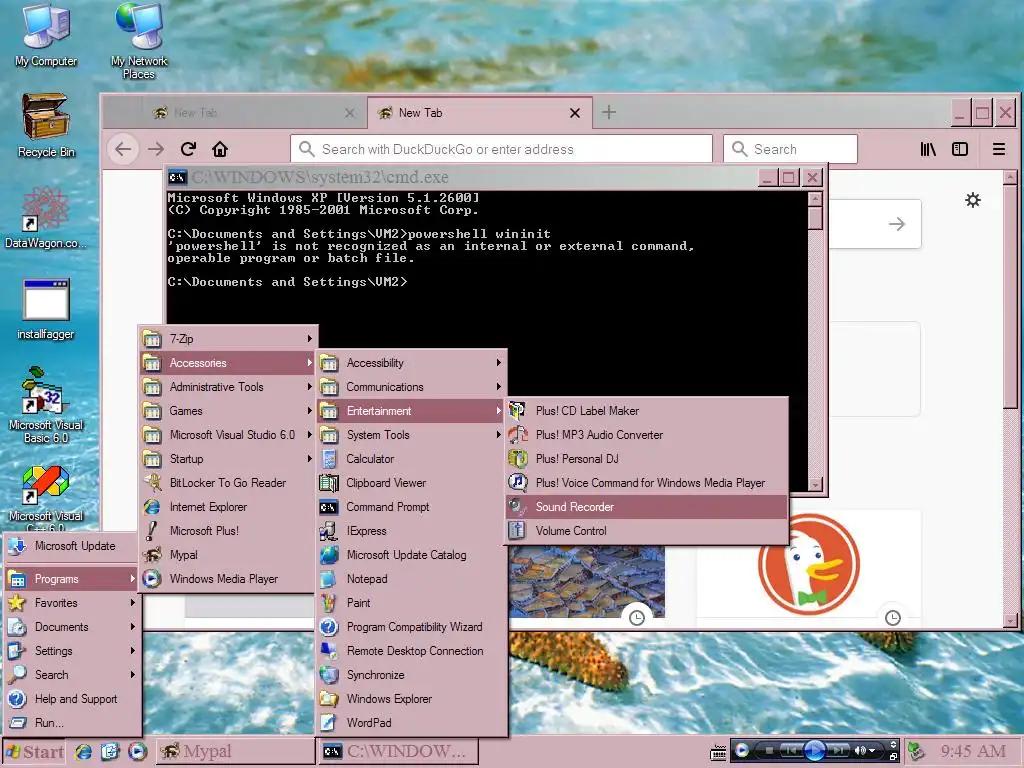Open Plus! Voice Command for Windows Media Player
Image resolution: width=1024 pixels, height=768 pixels.
(647, 483)
